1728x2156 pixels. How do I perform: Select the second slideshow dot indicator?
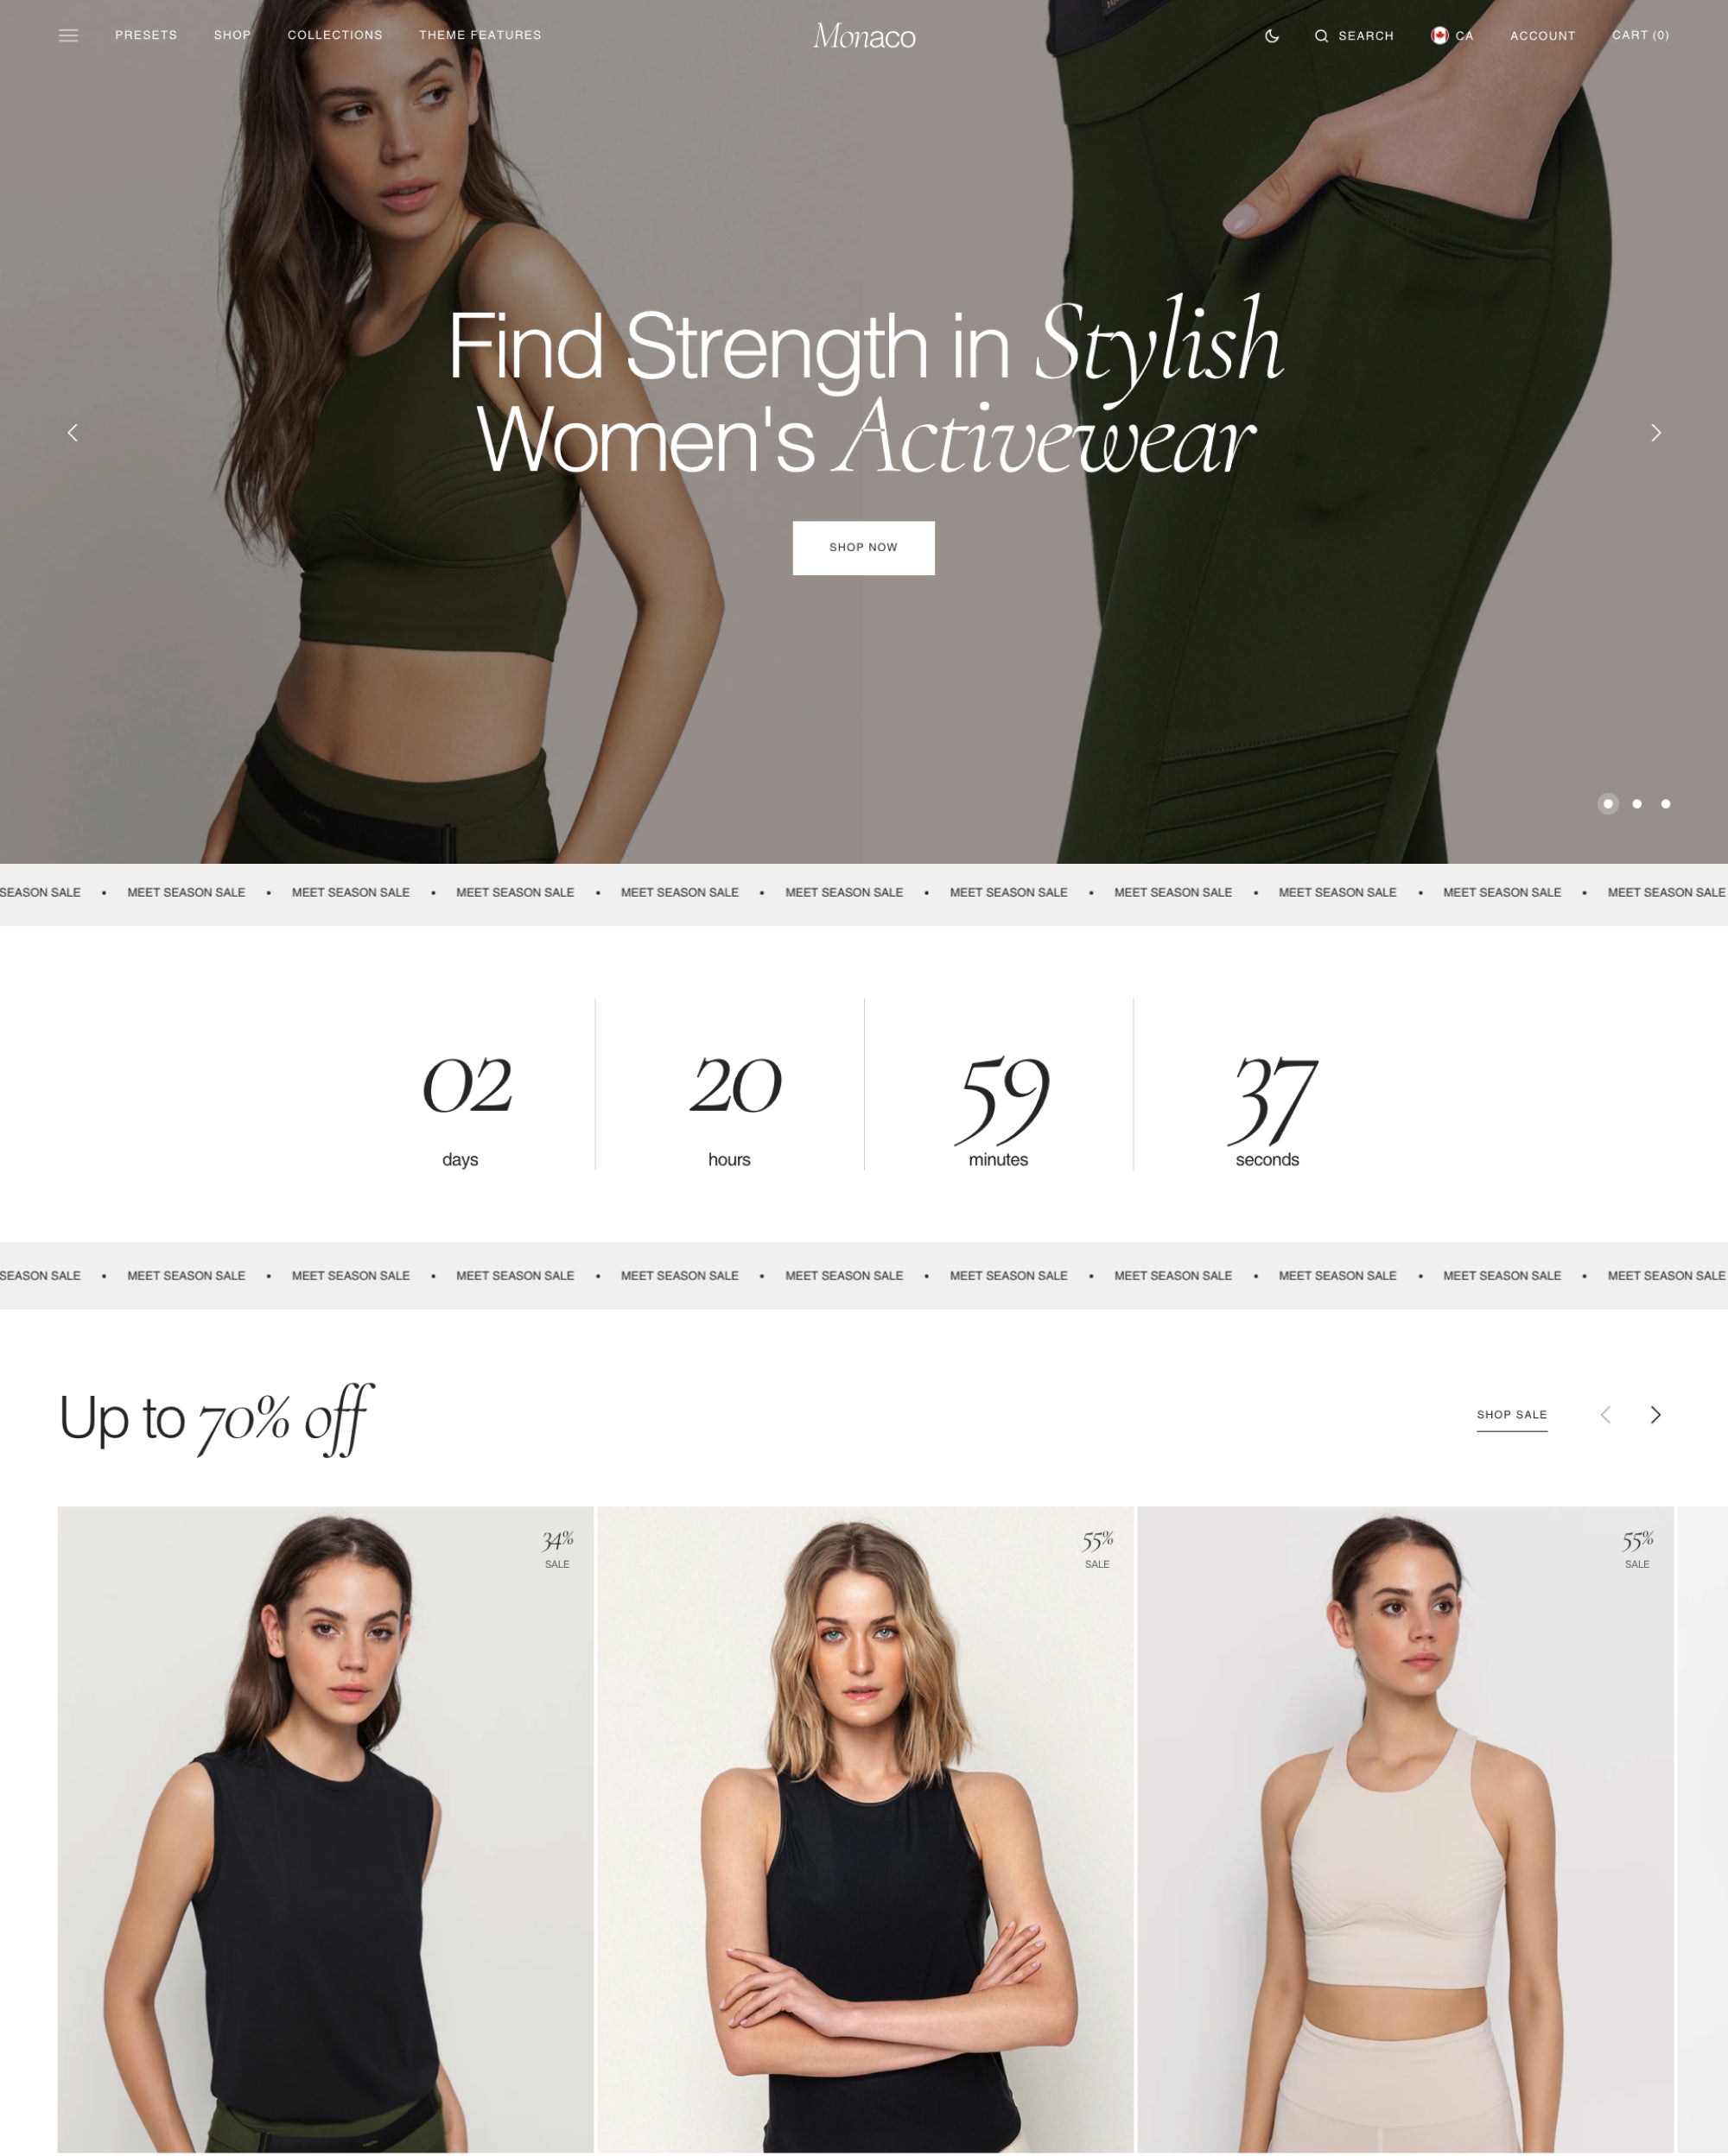1638,804
